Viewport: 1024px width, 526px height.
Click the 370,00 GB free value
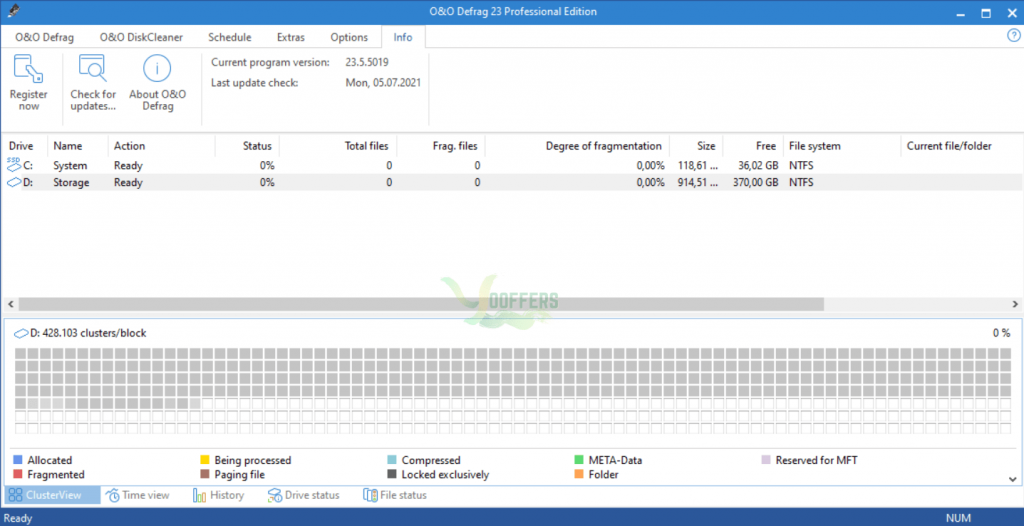pyautogui.click(x=755, y=182)
